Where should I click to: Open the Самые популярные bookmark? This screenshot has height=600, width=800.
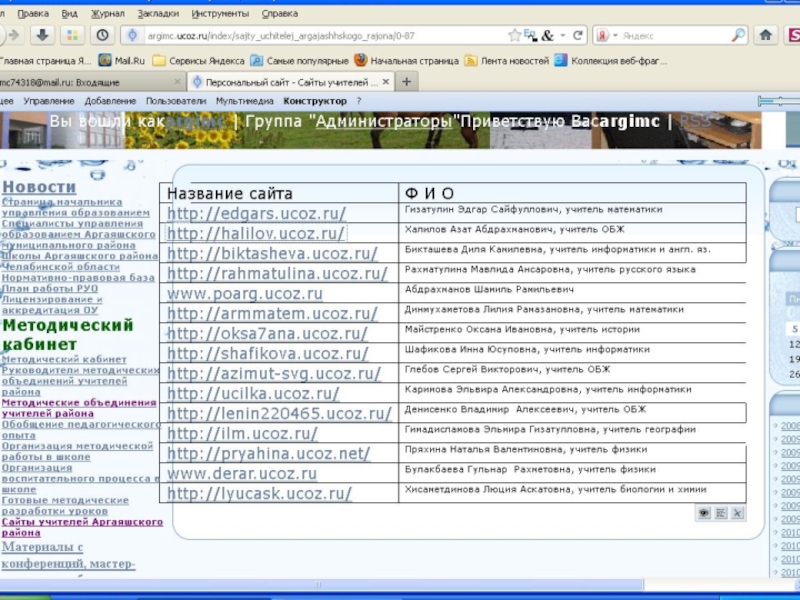[299, 61]
